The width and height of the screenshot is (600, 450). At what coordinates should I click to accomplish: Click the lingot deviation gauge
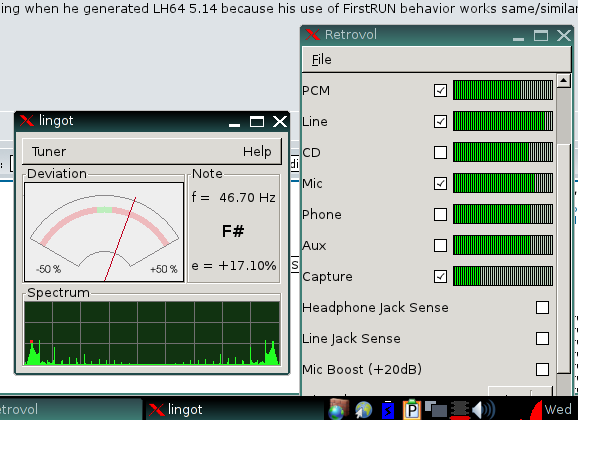click(x=104, y=232)
